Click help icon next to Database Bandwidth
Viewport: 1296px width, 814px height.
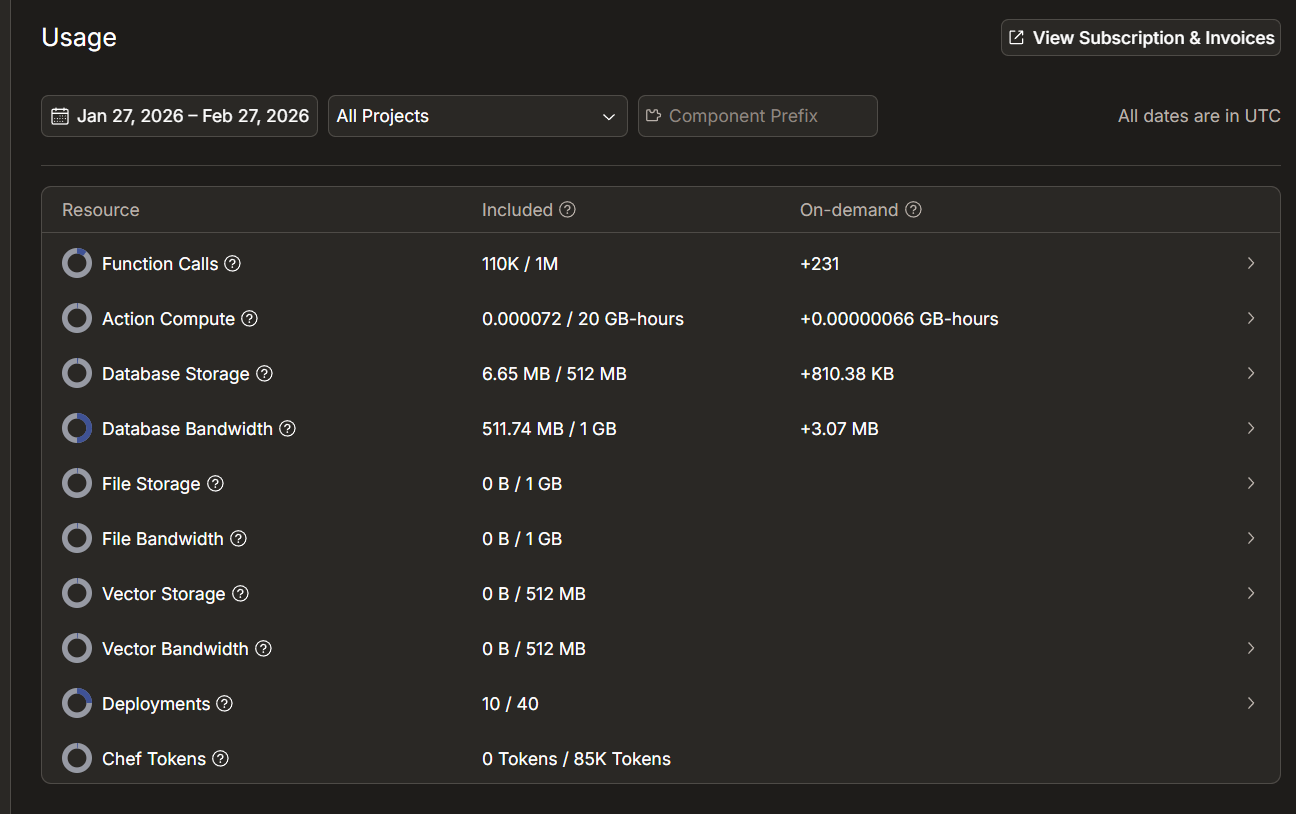tap(287, 429)
